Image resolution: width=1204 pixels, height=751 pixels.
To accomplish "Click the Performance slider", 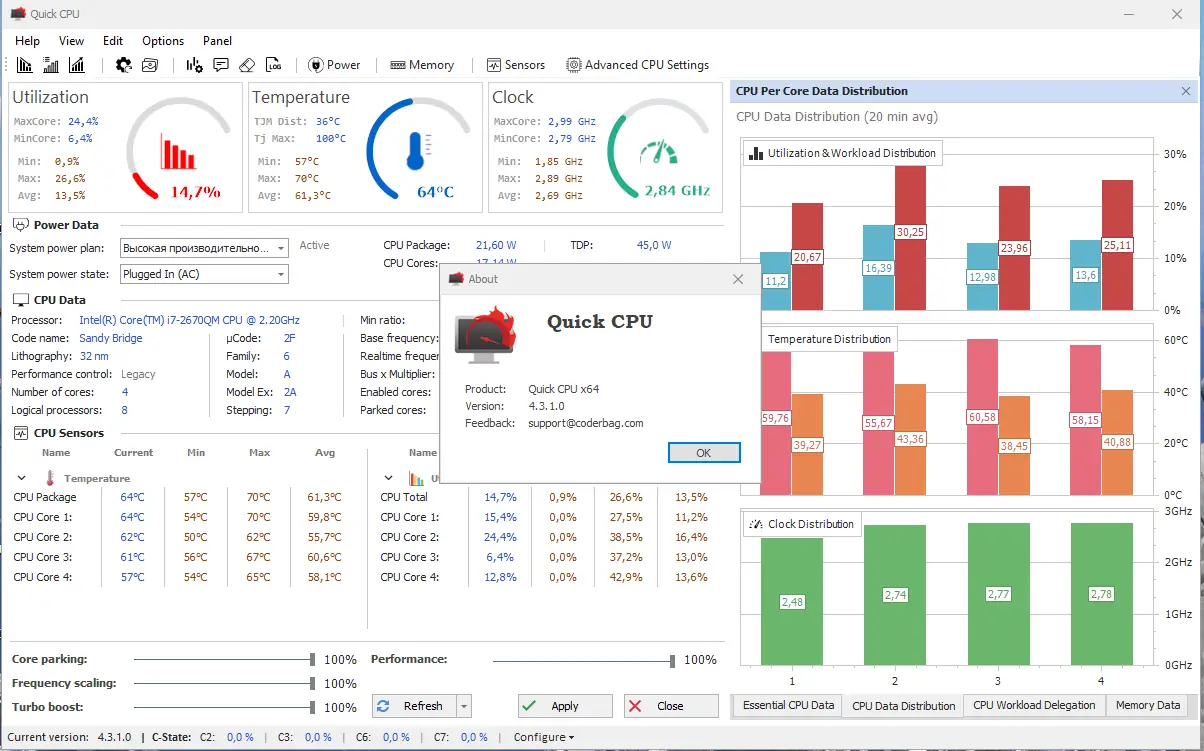I will point(584,660).
